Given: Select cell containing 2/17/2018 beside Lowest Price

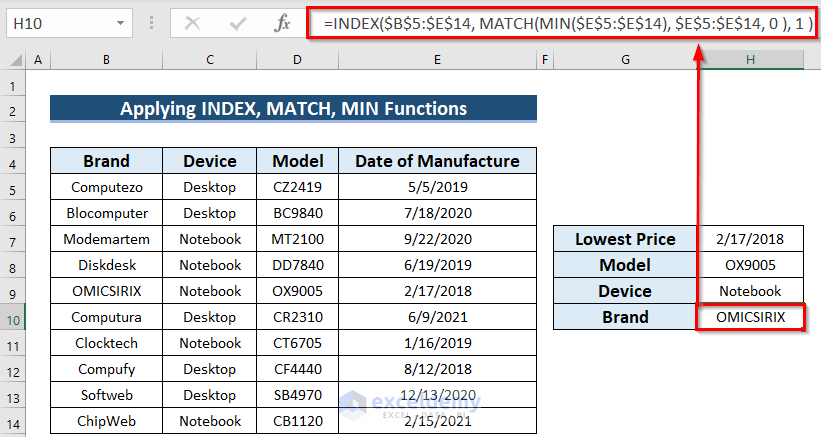Looking at the screenshot, I should 750,239.
